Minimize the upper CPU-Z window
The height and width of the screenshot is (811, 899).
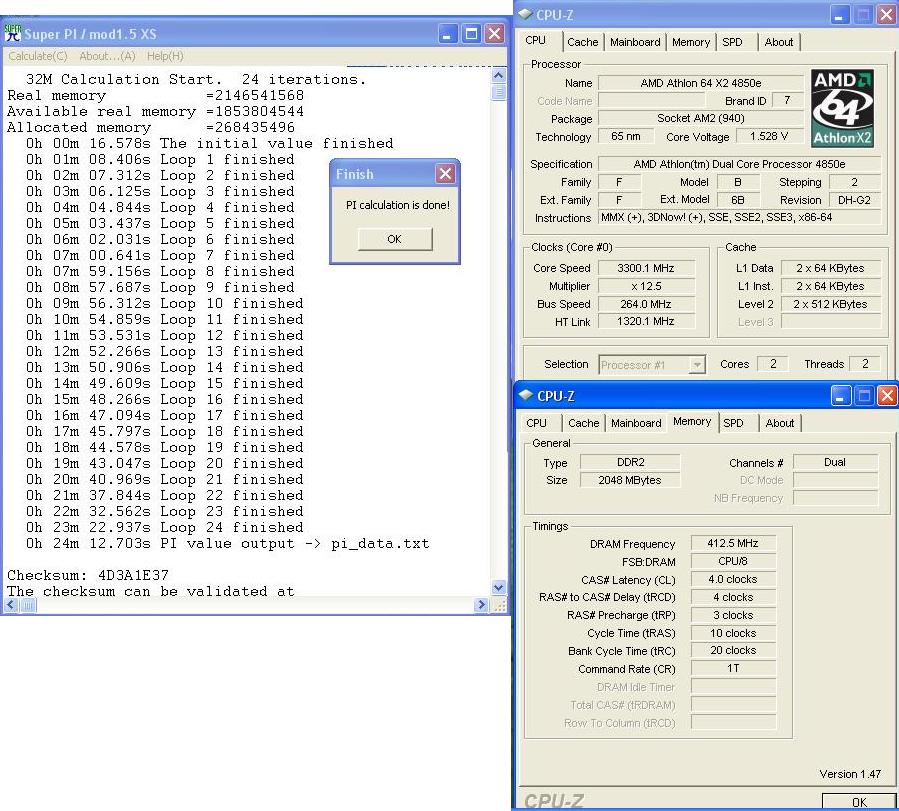840,15
